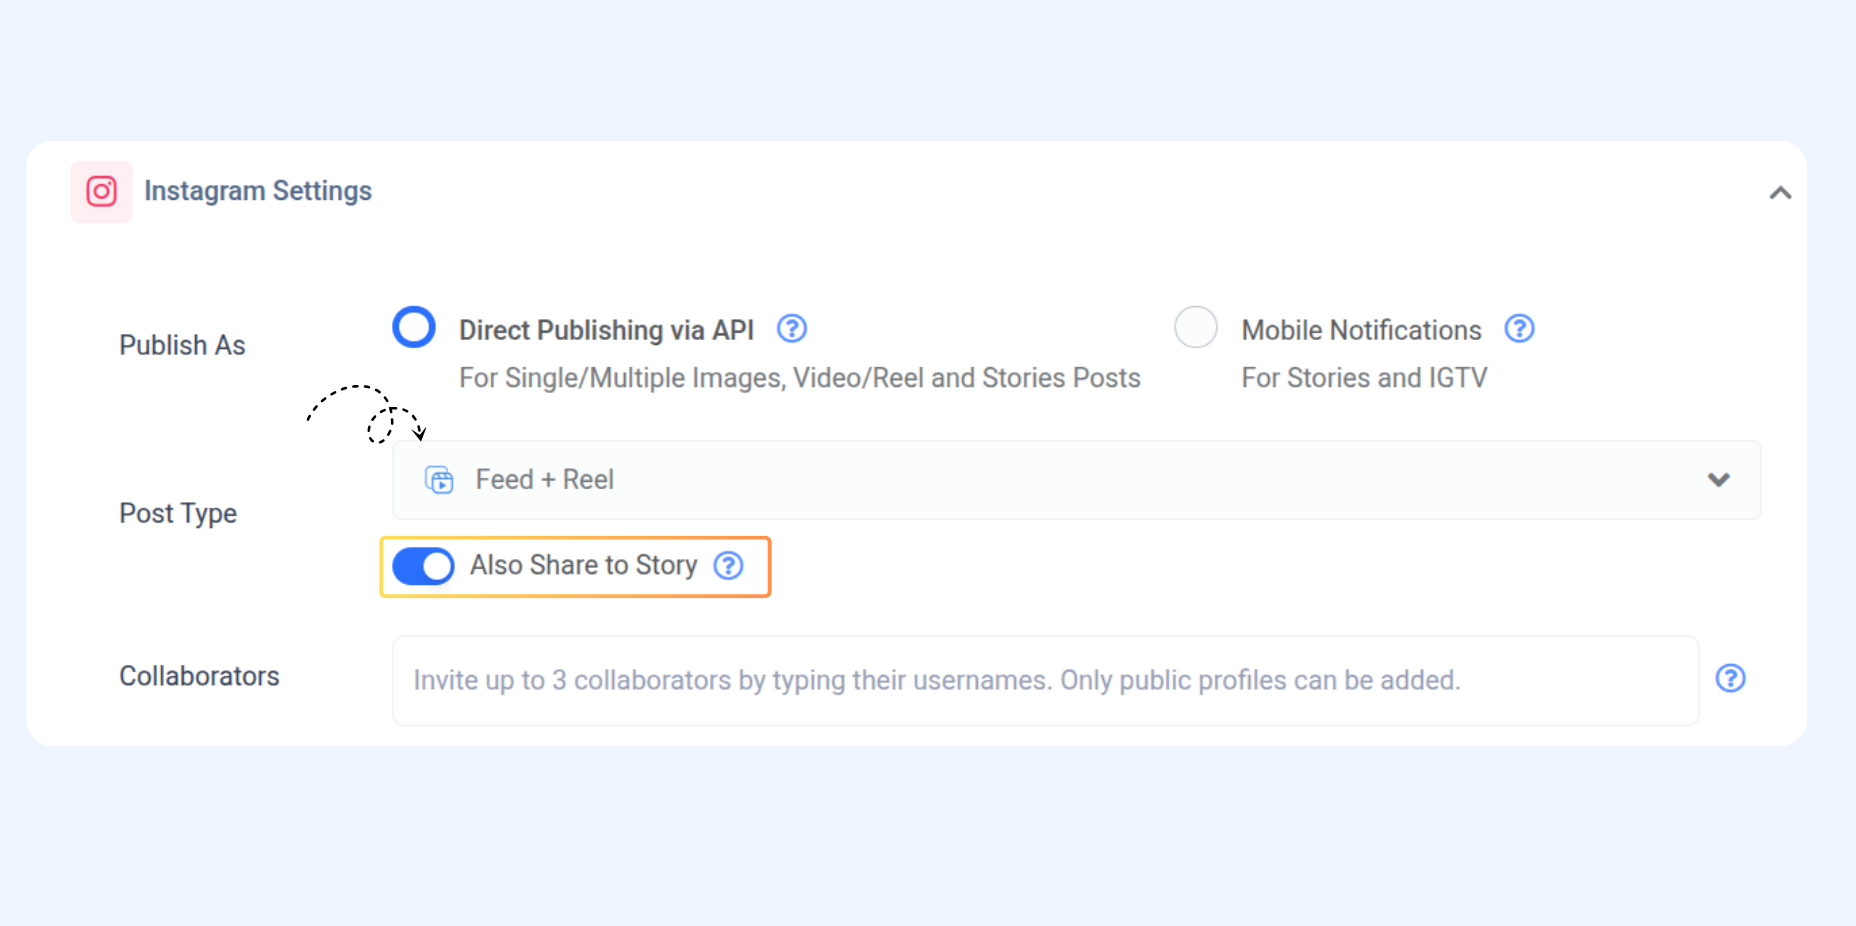
Task: Open help for Mobile Notifications
Action: (x=1519, y=329)
